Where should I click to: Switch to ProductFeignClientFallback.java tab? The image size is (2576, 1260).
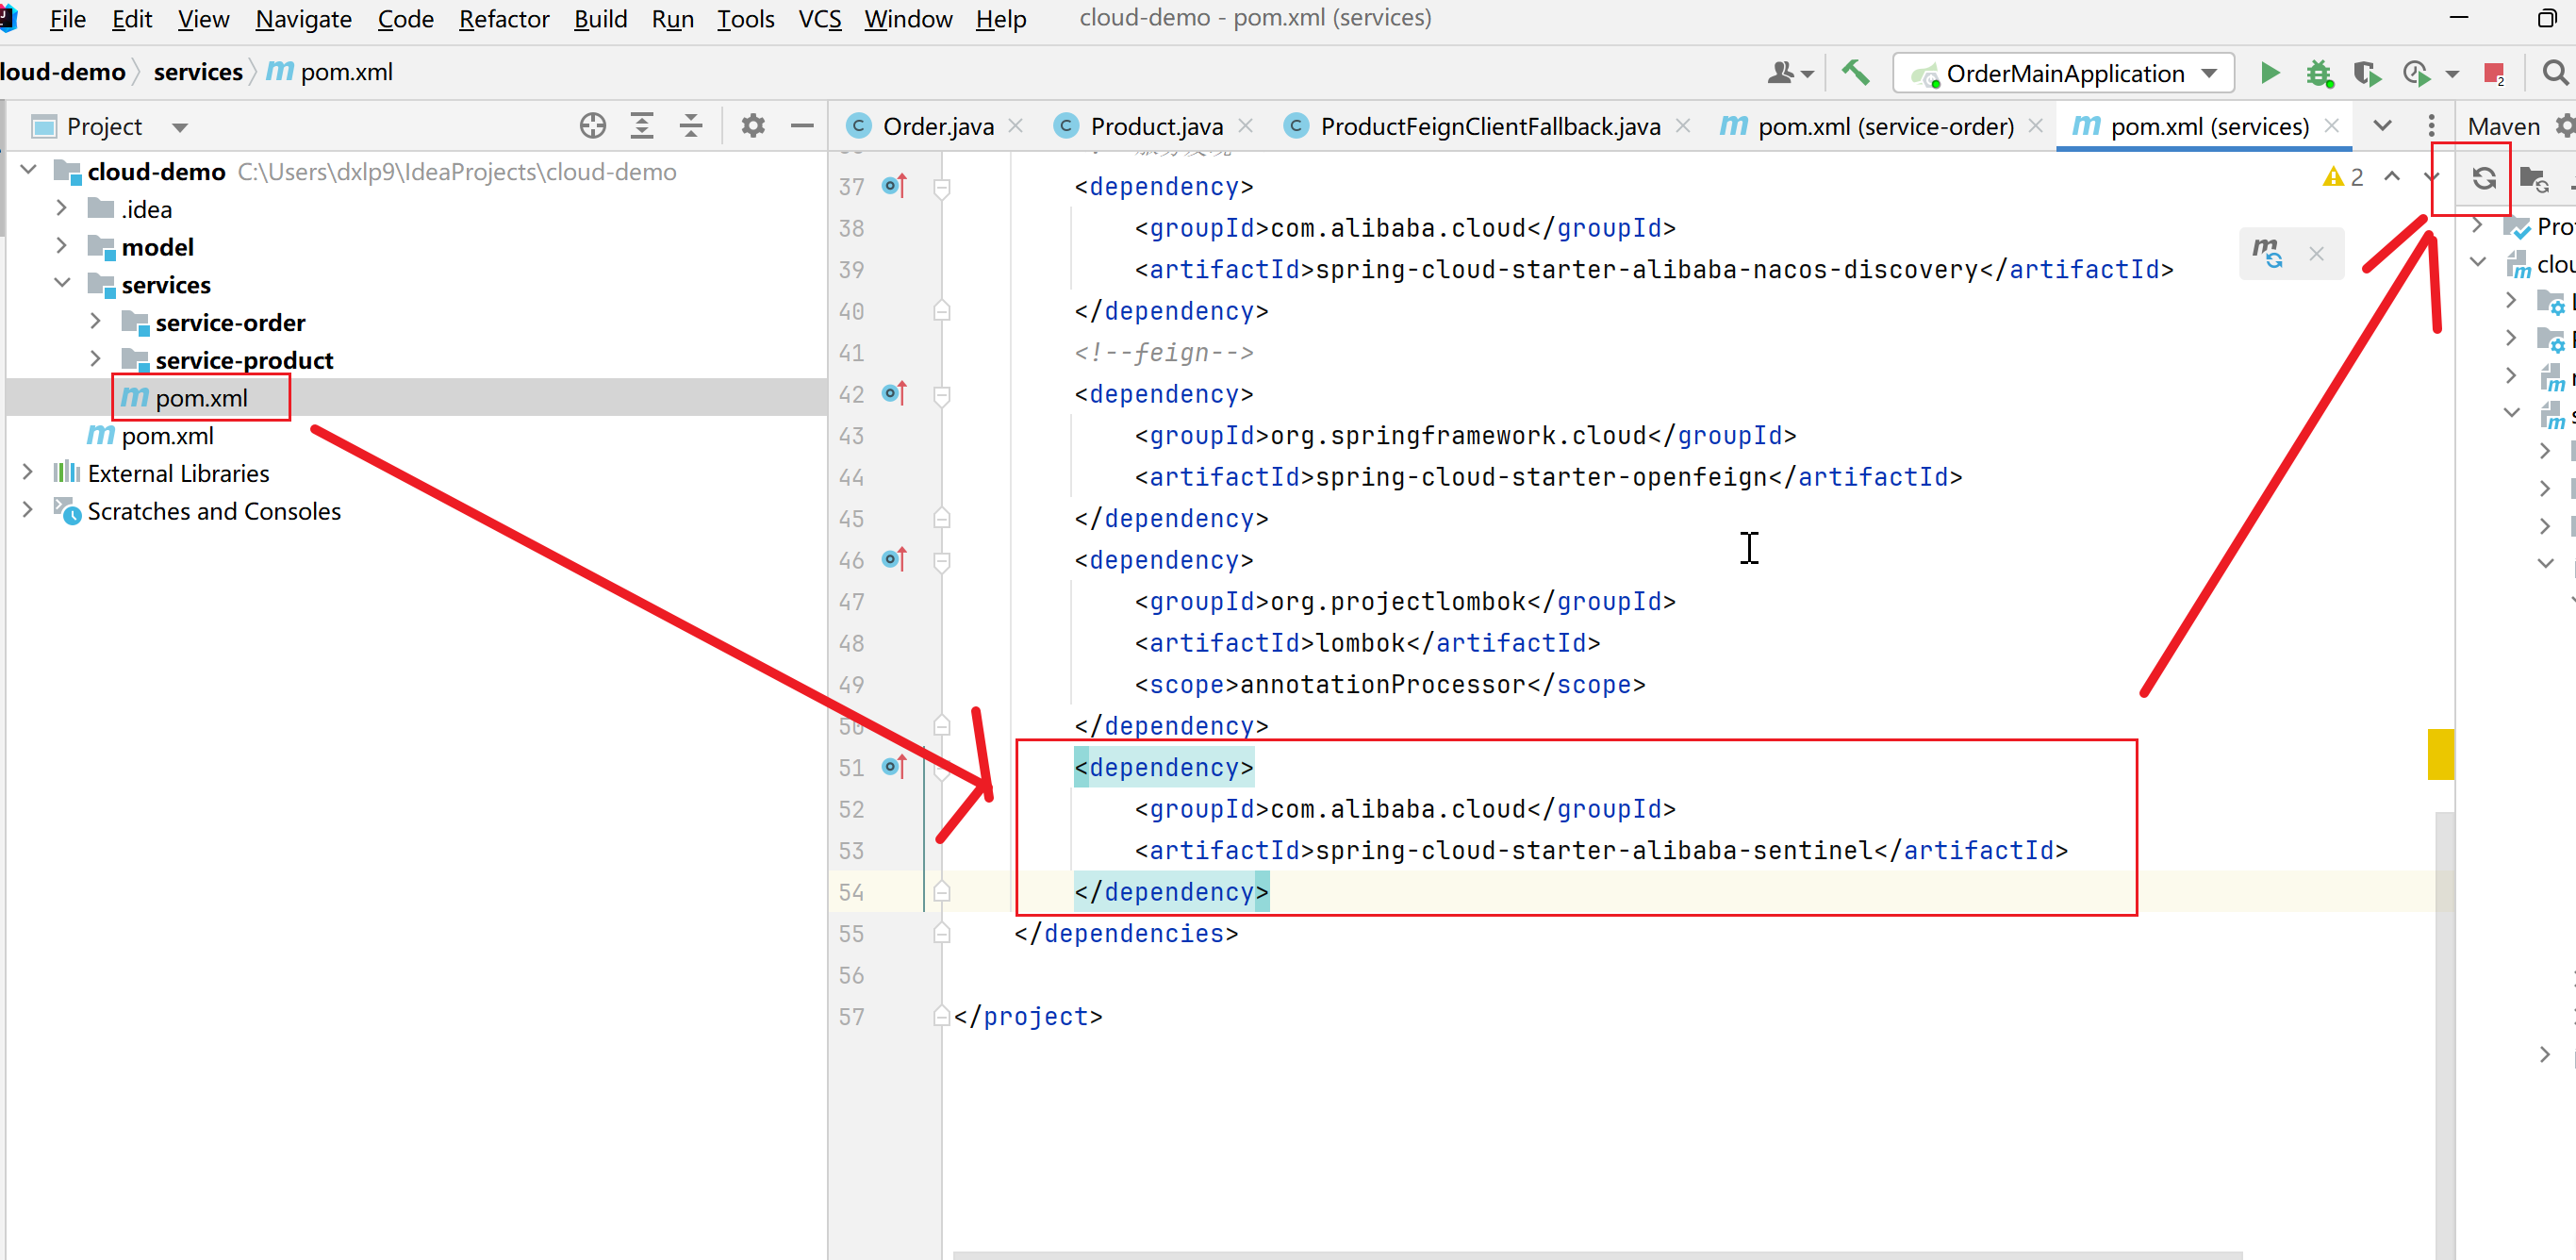point(1489,126)
